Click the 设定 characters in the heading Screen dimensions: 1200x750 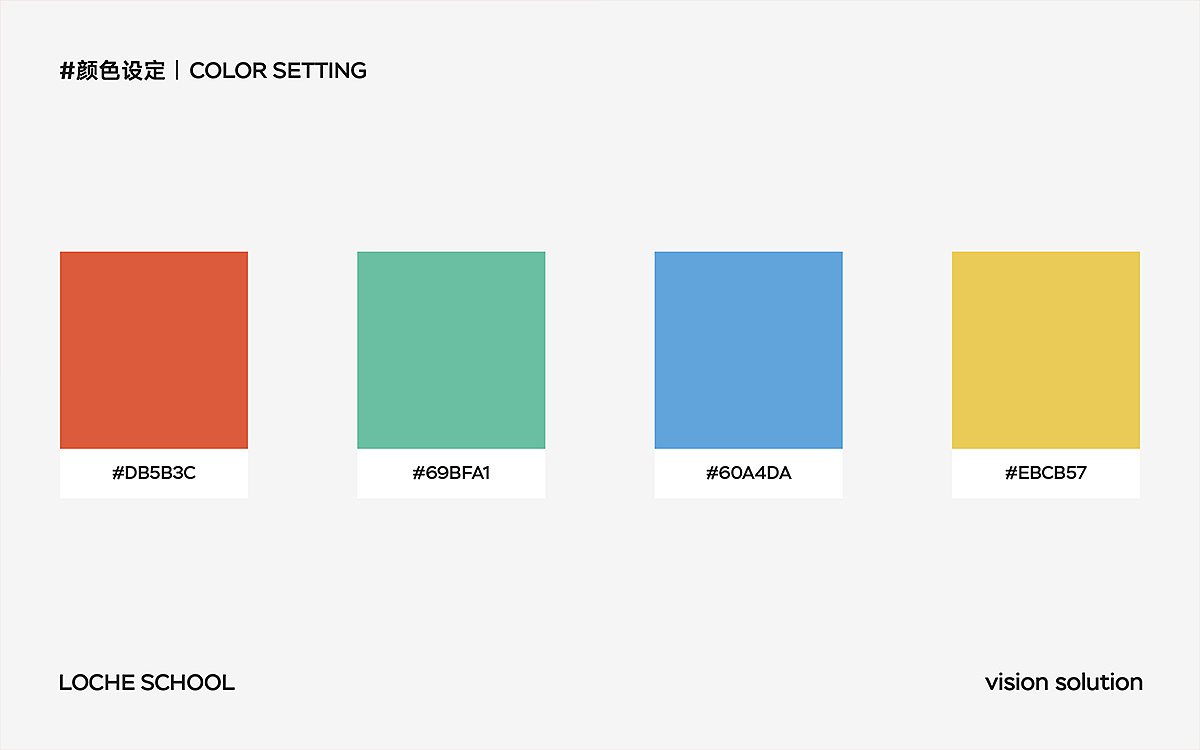click(x=143, y=71)
